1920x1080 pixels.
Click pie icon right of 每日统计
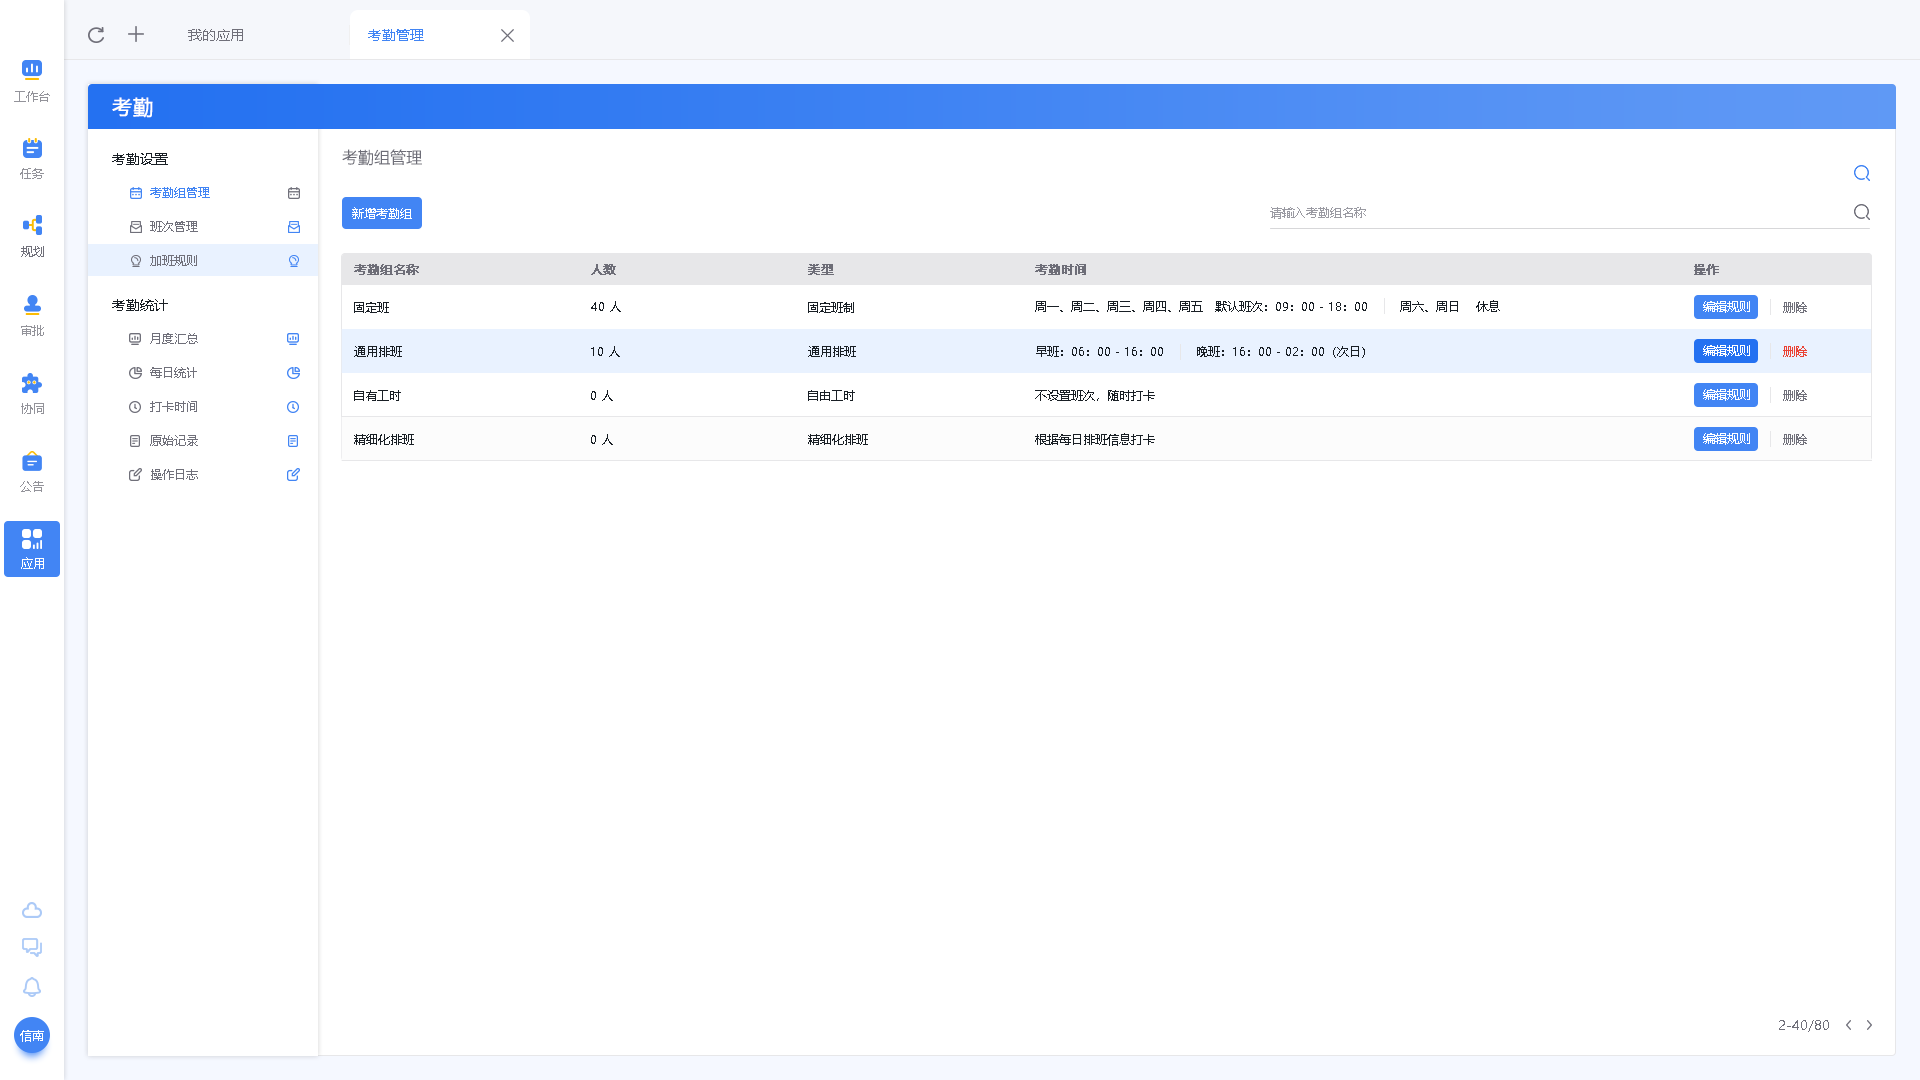(x=293, y=373)
